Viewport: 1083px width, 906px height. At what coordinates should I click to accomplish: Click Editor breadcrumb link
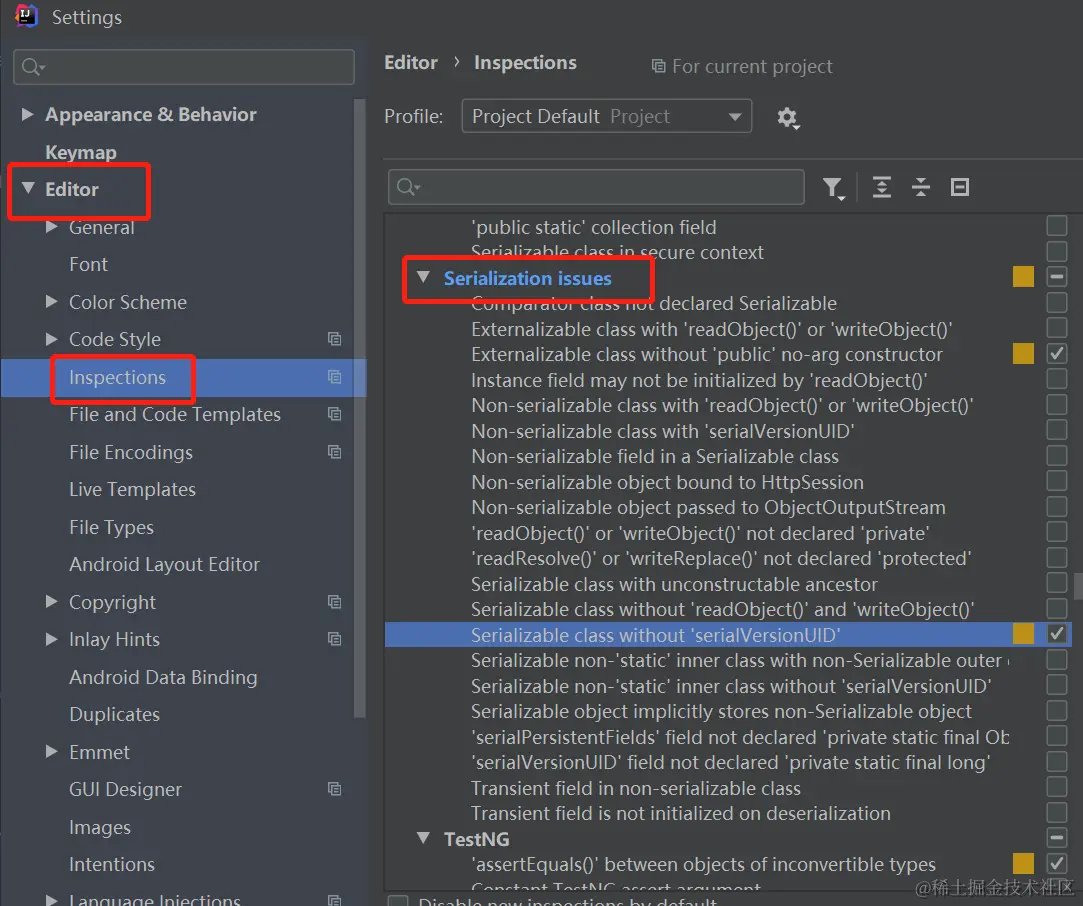tap(411, 63)
